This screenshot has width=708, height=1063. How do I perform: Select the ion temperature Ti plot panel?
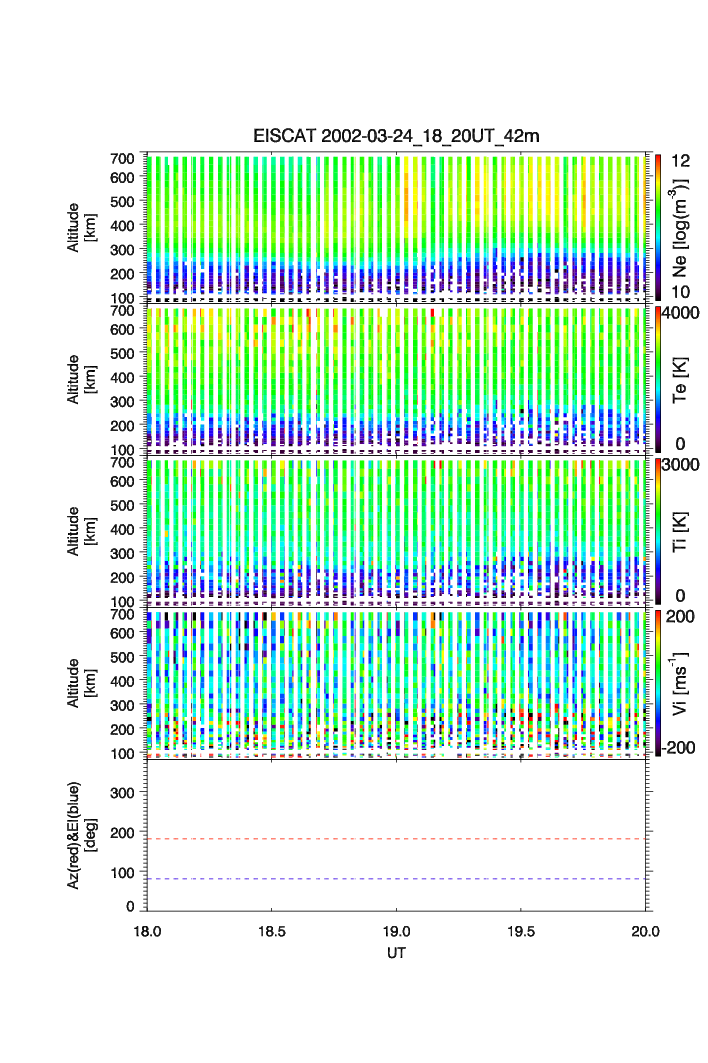point(396,530)
